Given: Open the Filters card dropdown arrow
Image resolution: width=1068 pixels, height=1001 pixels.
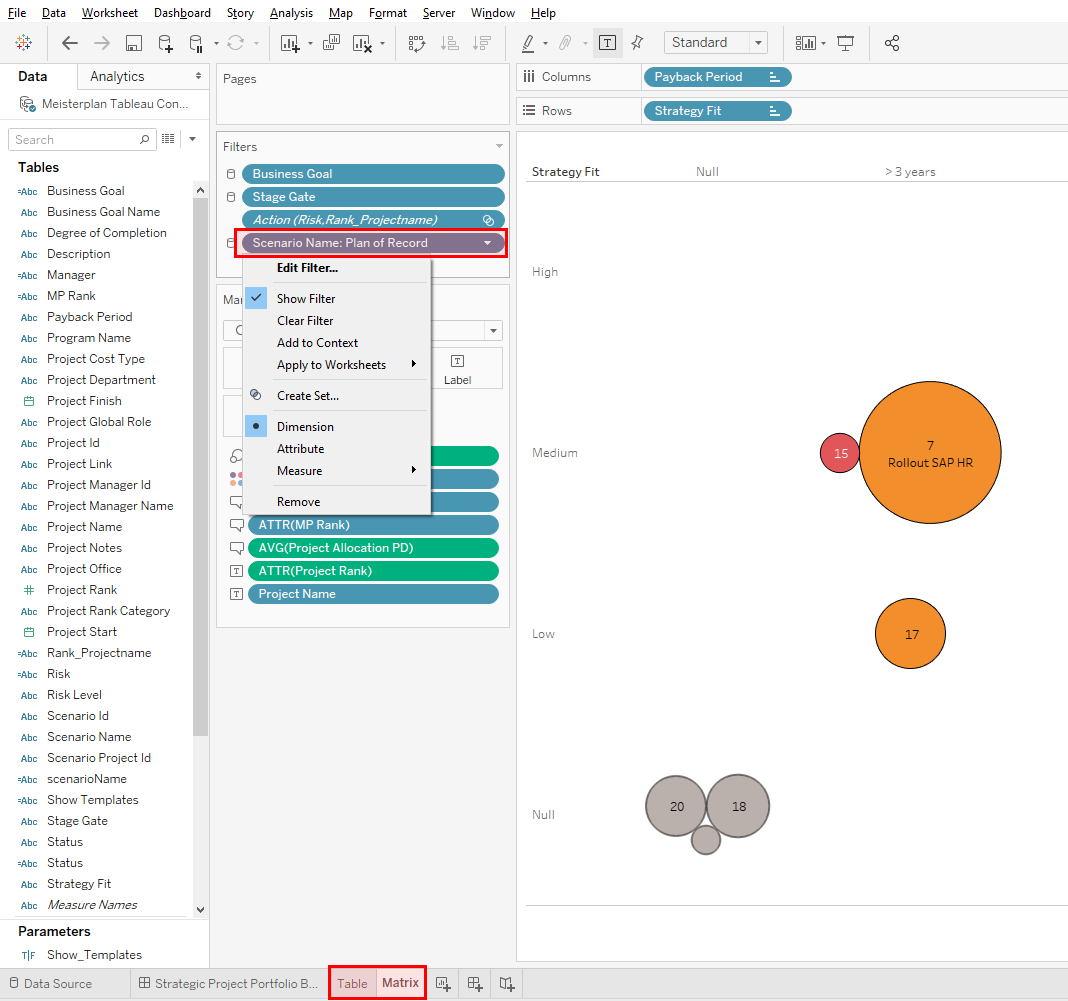Looking at the screenshot, I should click(499, 146).
